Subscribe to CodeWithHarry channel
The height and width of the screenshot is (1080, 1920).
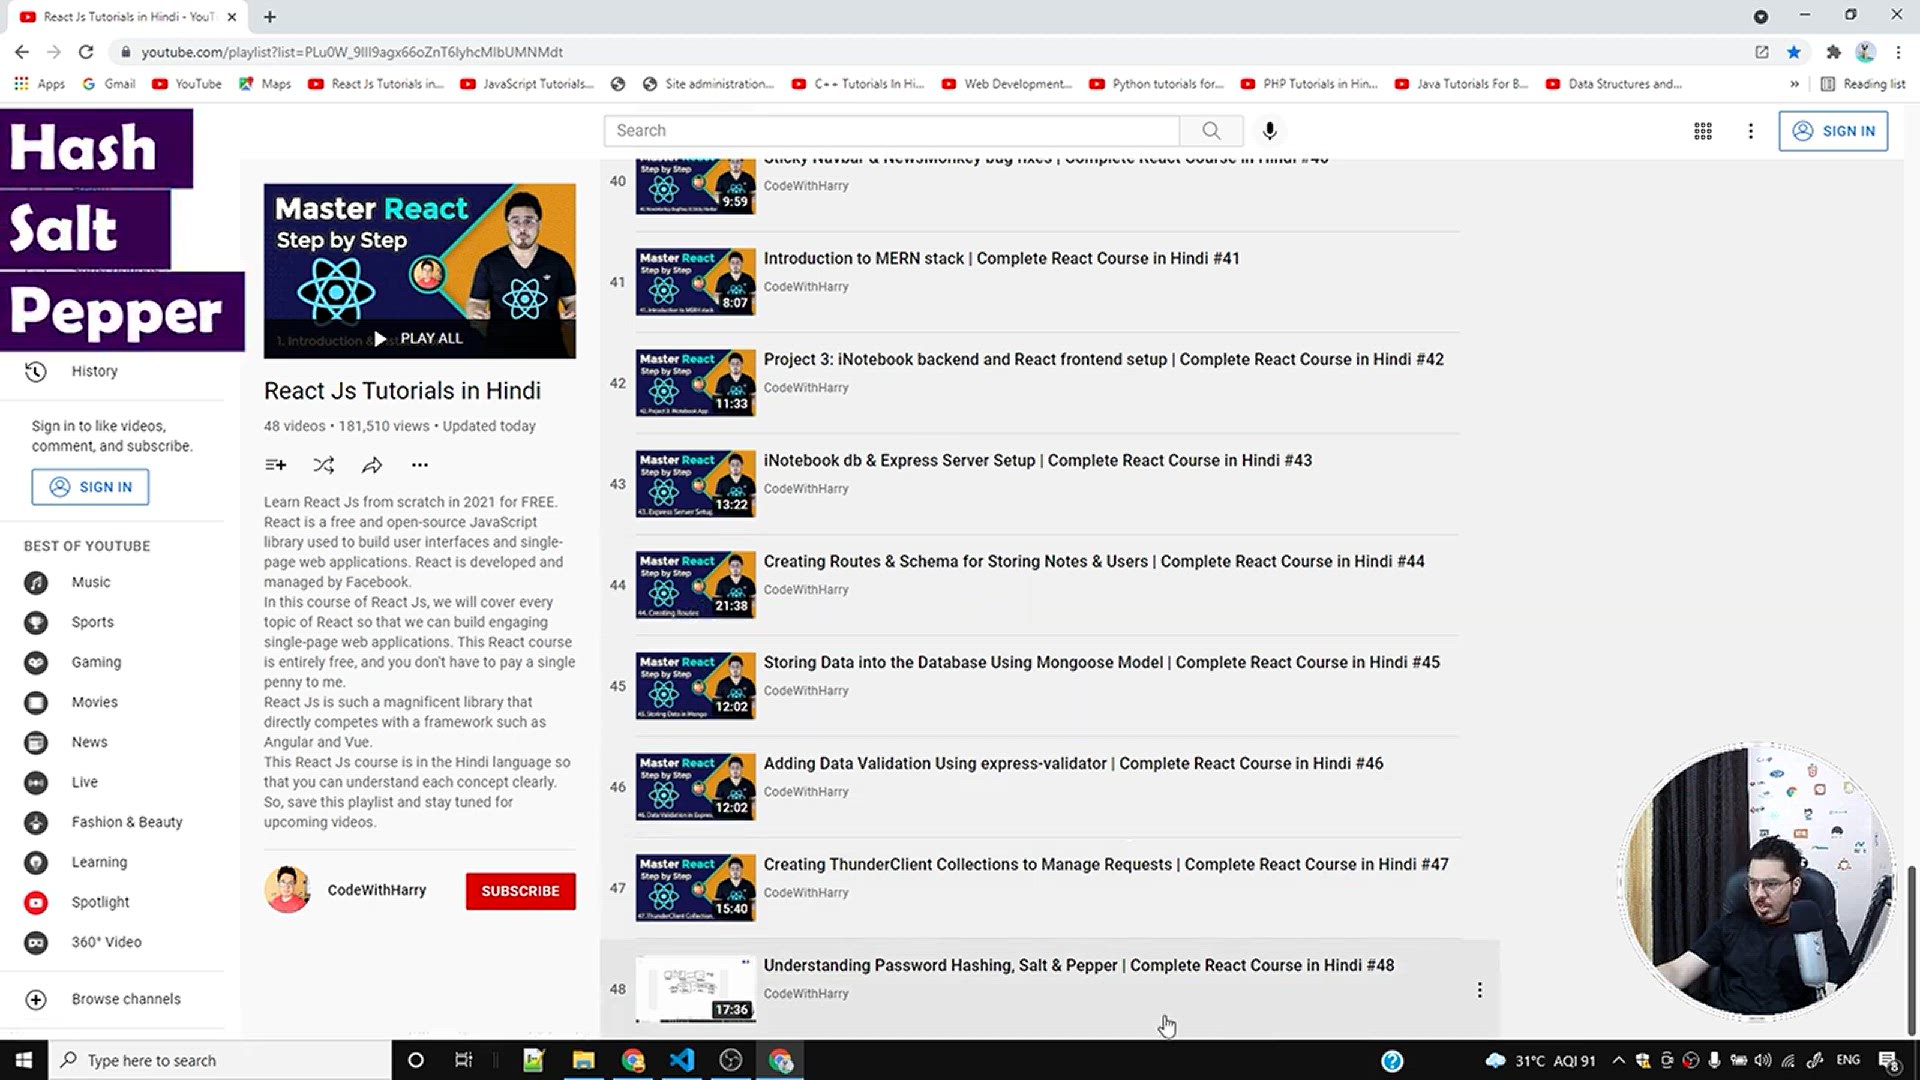(520, 891)
